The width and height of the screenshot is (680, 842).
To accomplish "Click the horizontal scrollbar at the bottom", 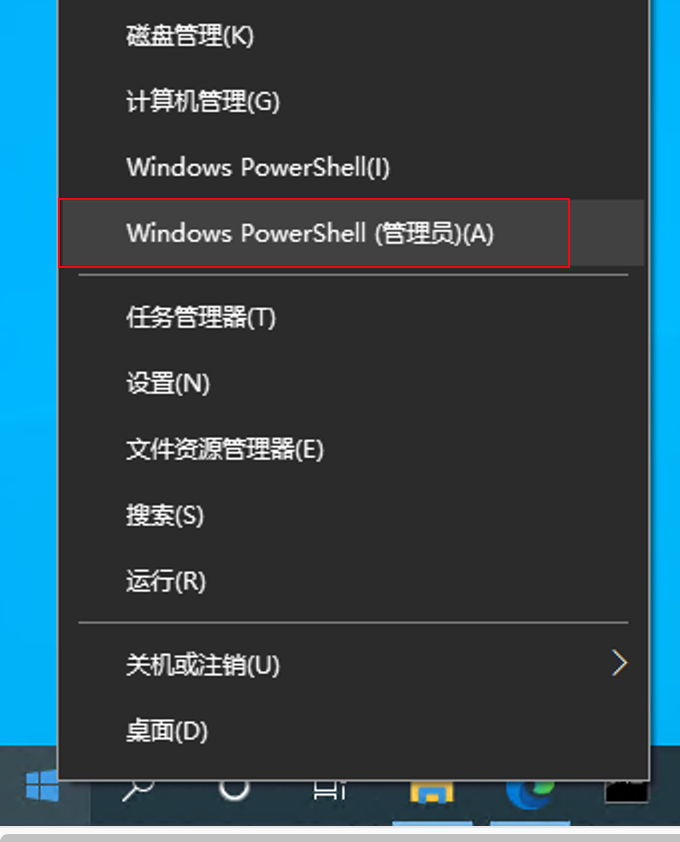I will click(x=340, y=837).
